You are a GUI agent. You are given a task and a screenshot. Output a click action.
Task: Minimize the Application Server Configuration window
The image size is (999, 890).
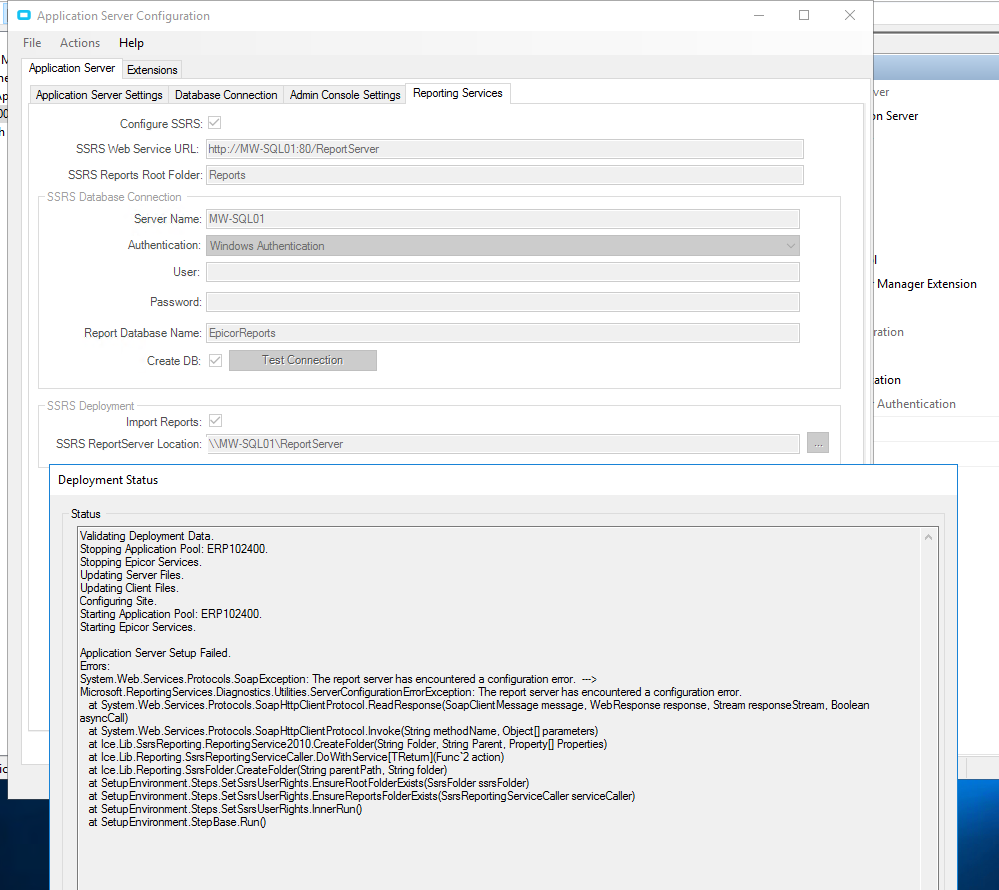click(x=759, y=15)
